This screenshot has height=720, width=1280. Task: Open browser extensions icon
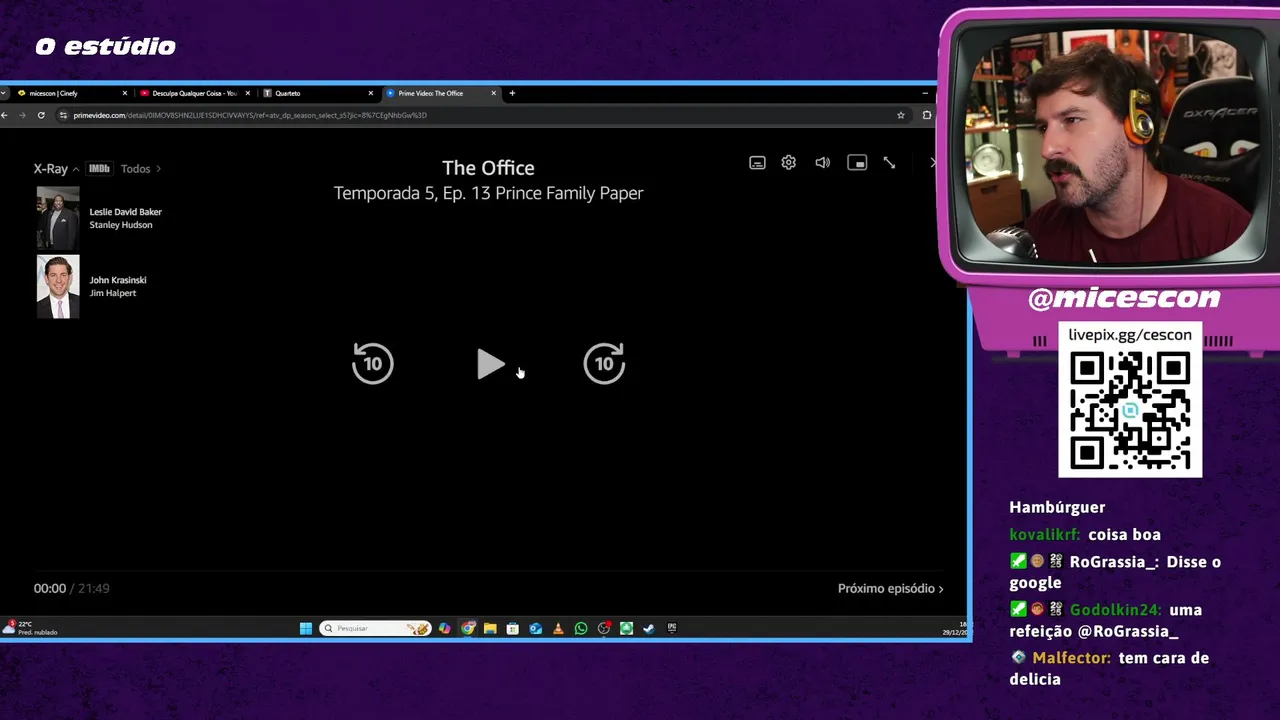tap(926, 115)
